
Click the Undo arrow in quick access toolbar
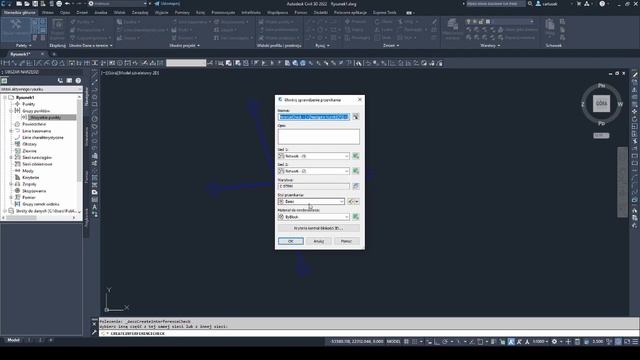[67, 4]
